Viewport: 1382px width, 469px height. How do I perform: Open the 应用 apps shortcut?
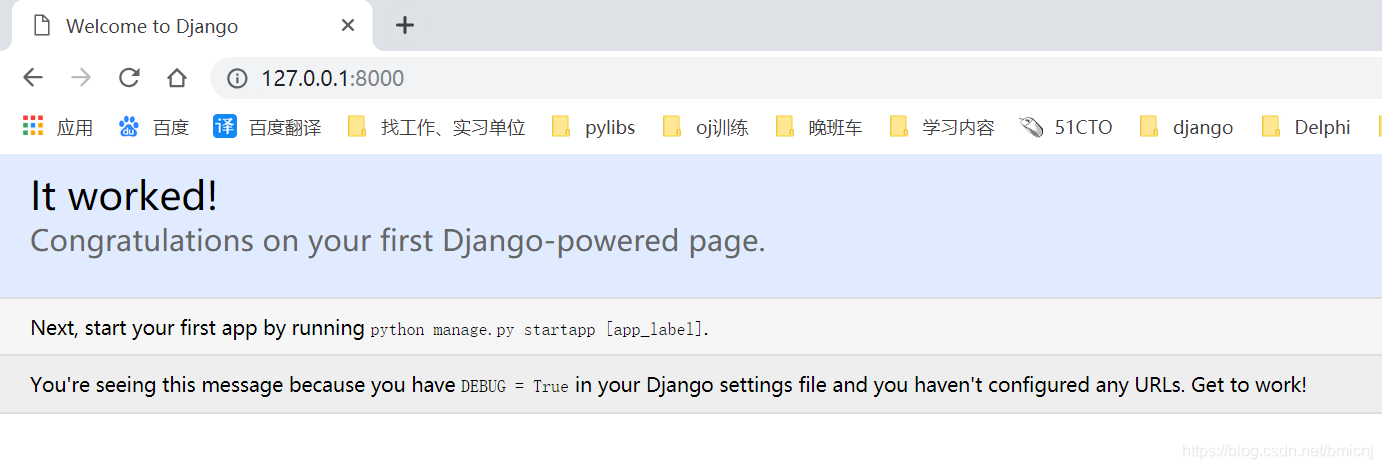(58, 127)
